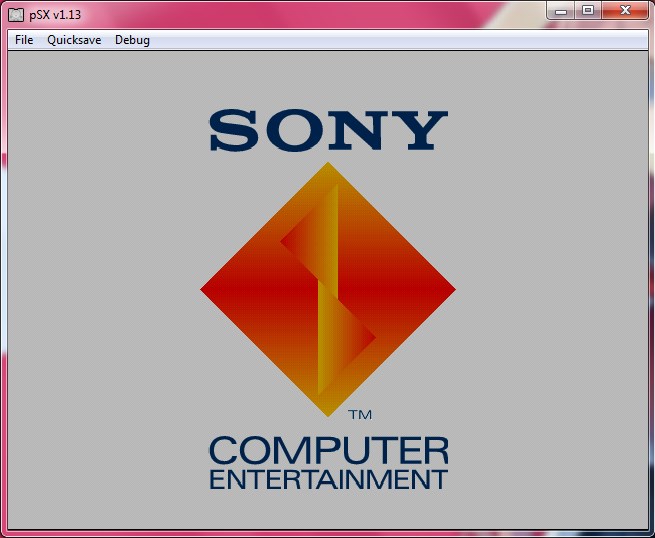Minimize the pSX v1.13 window
The image size is (655, 538).
pos(561,10)
